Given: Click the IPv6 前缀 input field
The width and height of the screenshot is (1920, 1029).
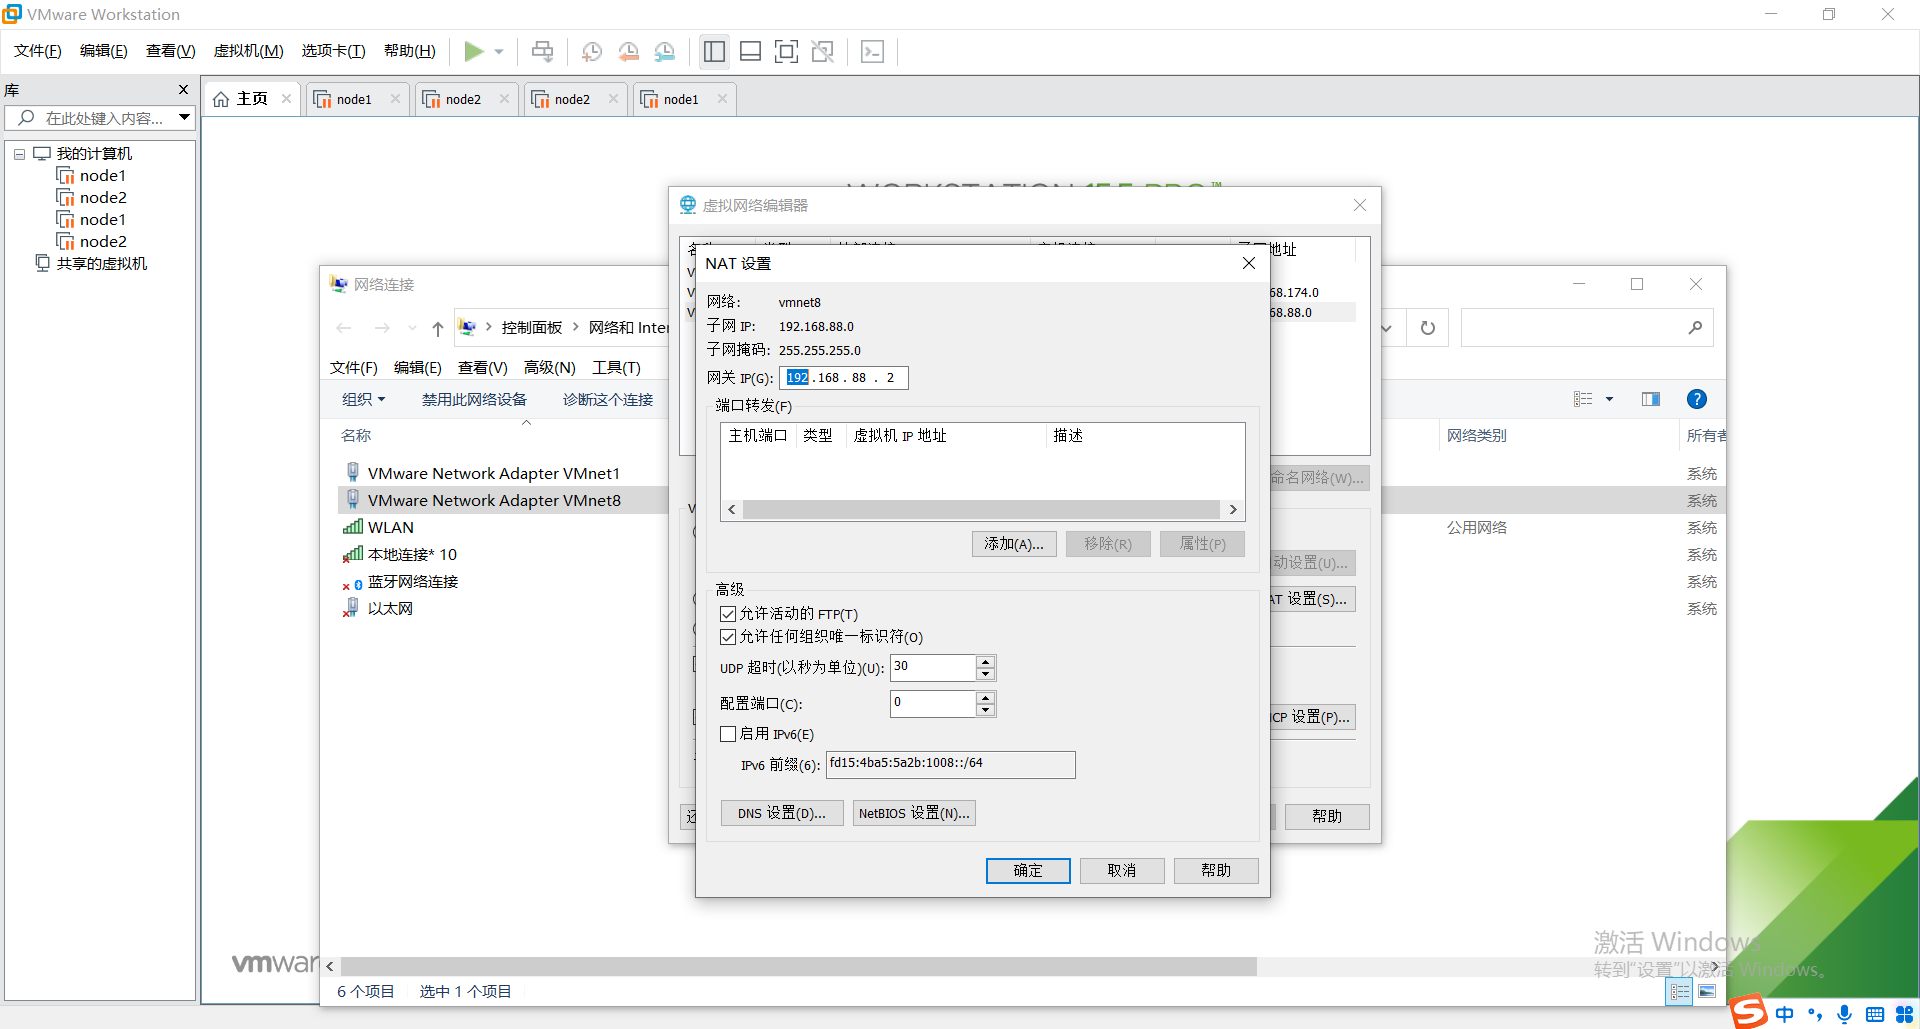Looking at the screenshot, I should 950,765.
